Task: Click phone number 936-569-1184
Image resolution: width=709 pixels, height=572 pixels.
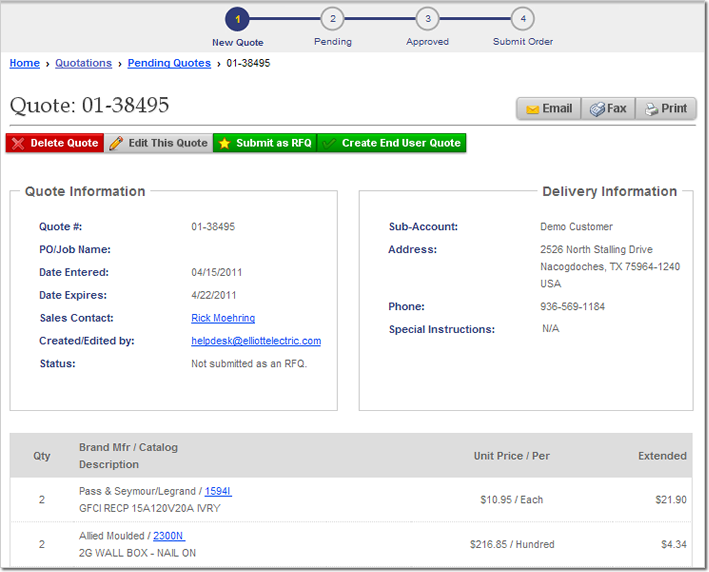Action: pos(572,307)
